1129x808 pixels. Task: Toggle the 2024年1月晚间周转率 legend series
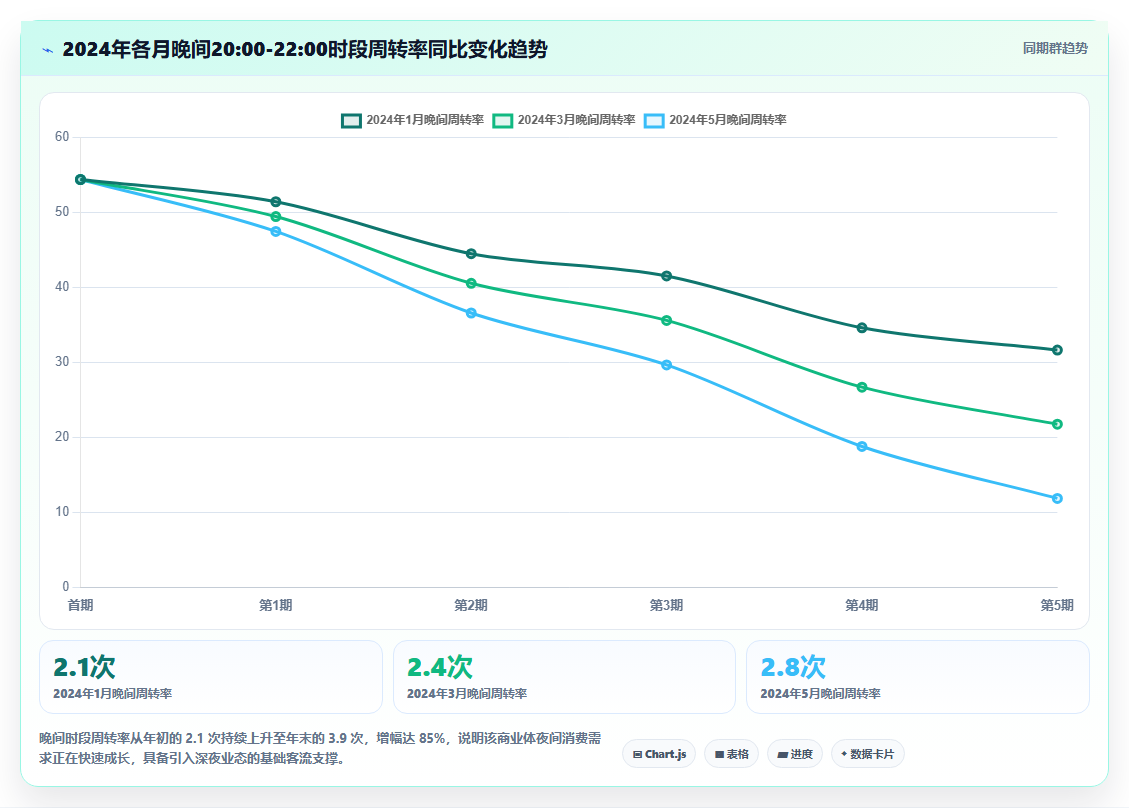click(413, 120)
